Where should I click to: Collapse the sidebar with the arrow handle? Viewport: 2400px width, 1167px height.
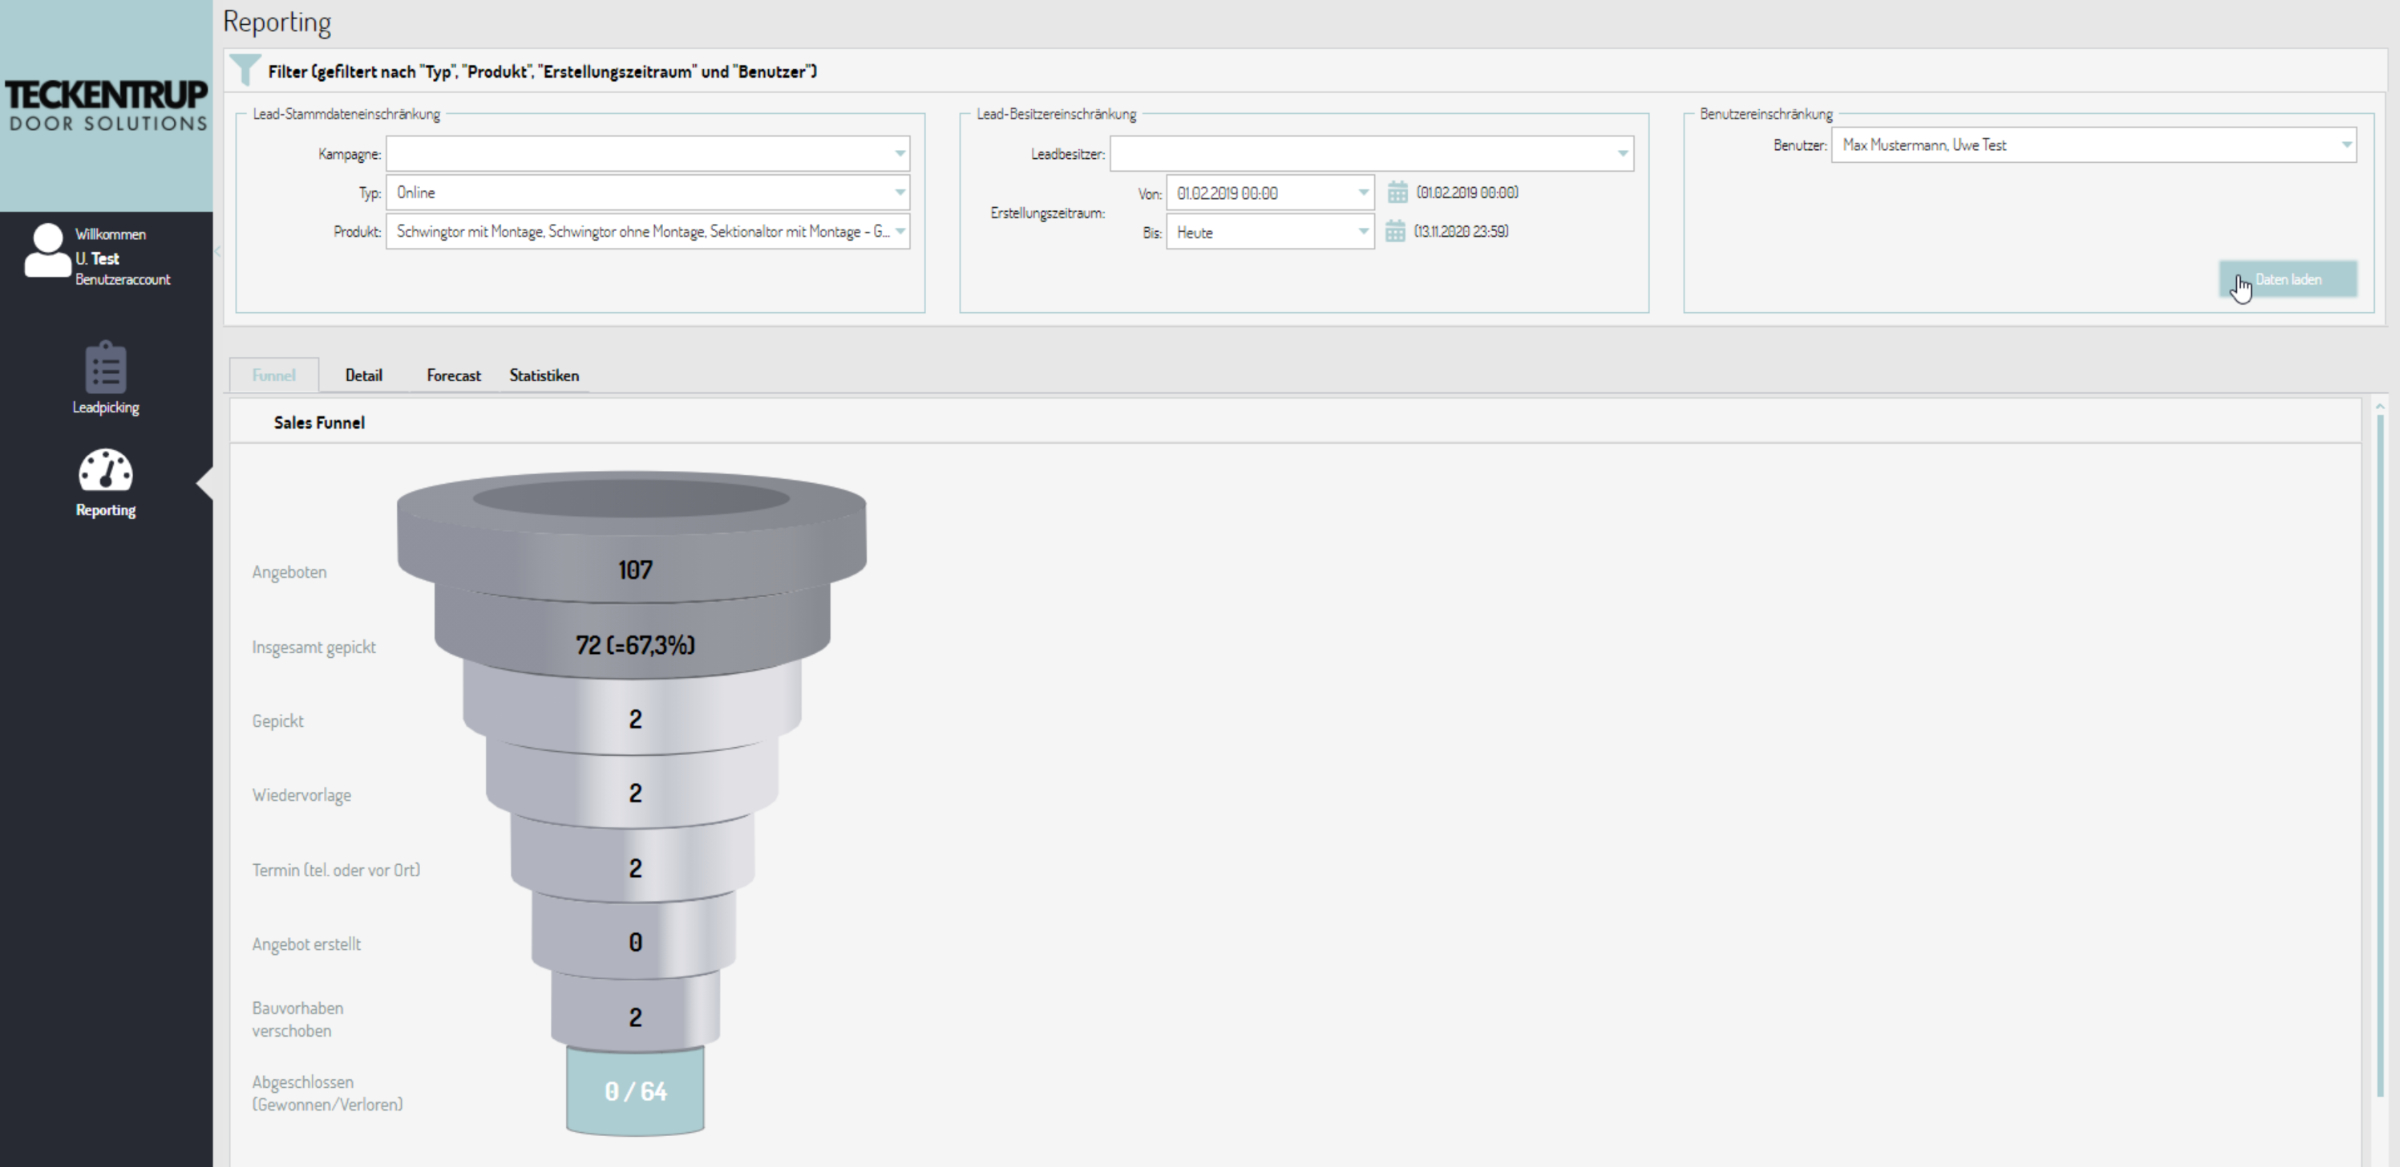(217, 251)
